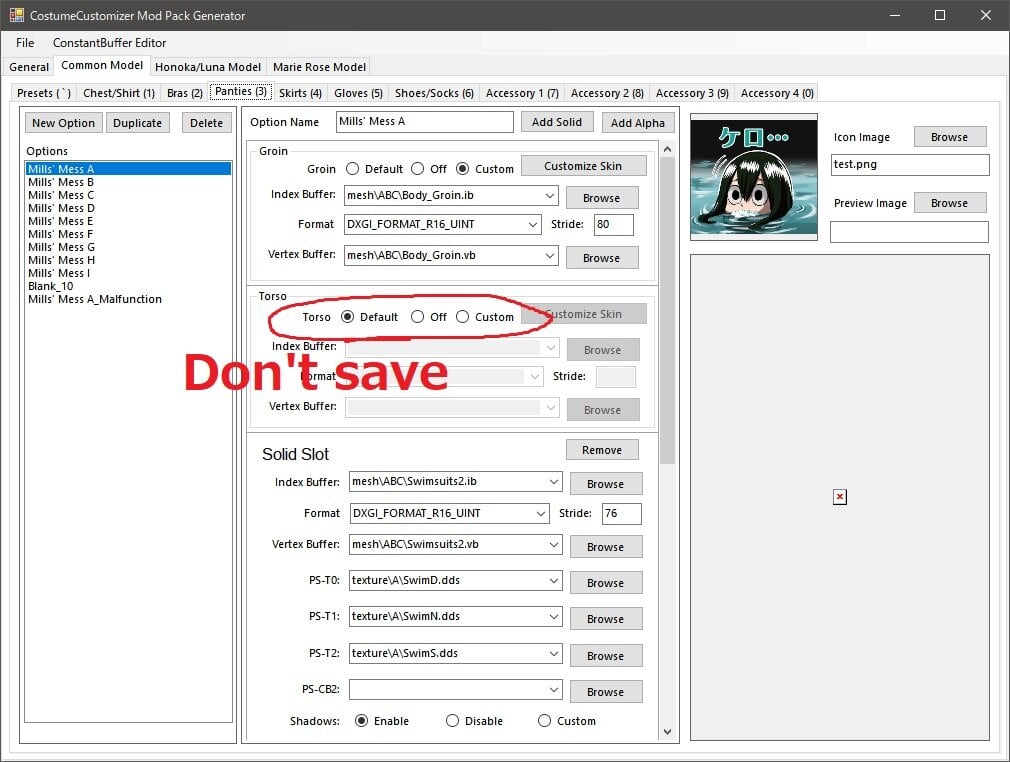The height and width of the screenshot is (762, 1010).
Task: Set Shadows to Enable
Action: click(x=361, y=721)
